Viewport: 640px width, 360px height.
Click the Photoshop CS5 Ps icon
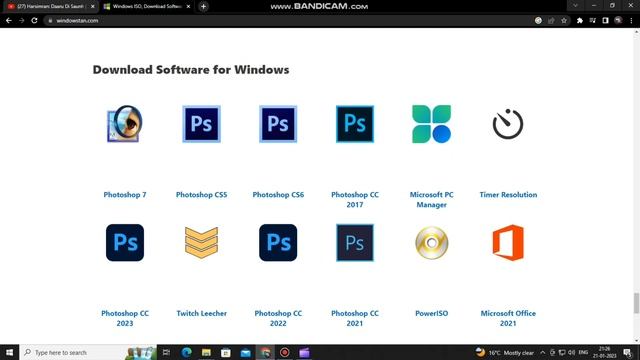pos(201,124)
